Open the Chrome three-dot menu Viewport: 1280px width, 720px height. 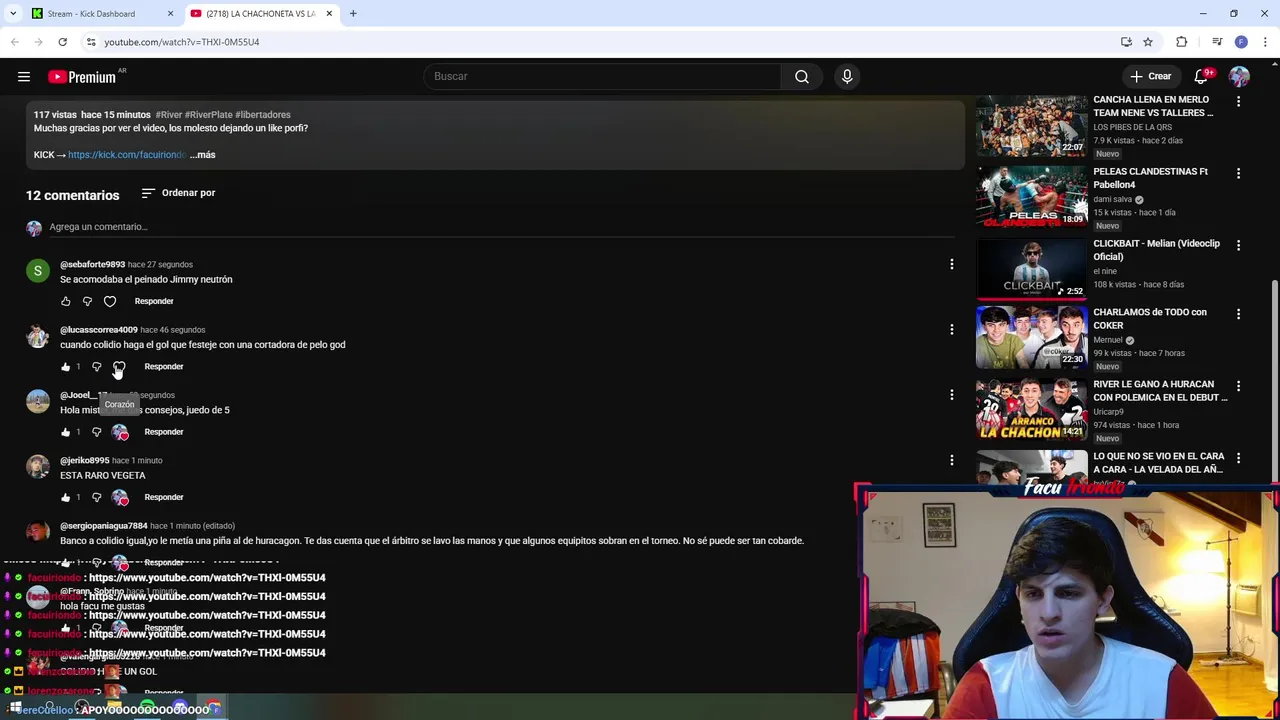click(x=1266, y=42)
